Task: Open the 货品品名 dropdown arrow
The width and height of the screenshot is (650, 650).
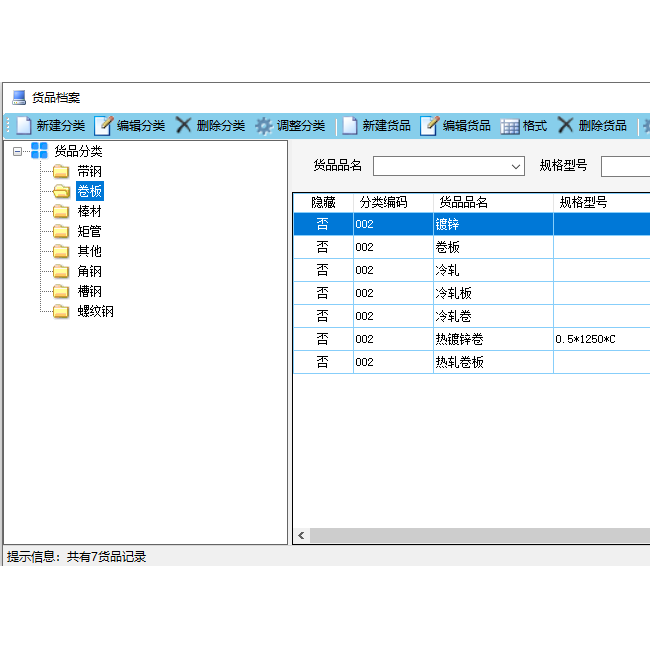Action: click(x=516, y=166)
